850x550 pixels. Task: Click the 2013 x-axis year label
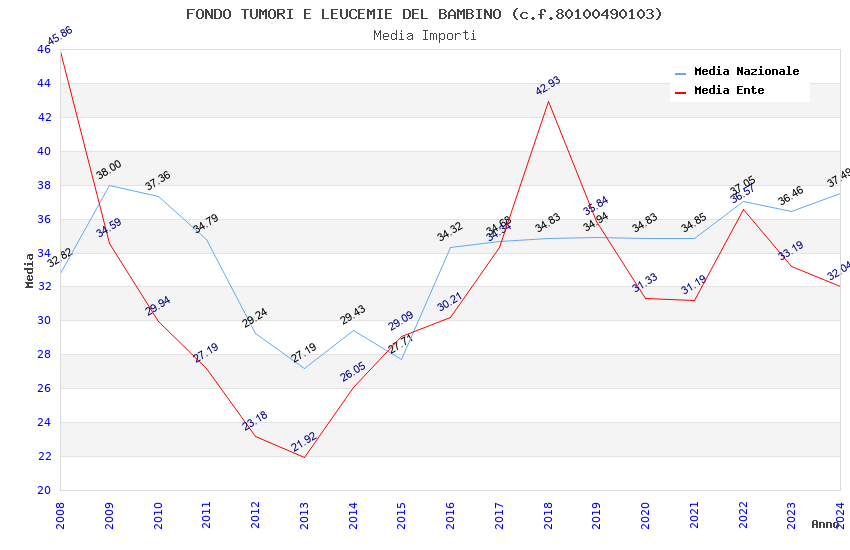click(304, 515)
